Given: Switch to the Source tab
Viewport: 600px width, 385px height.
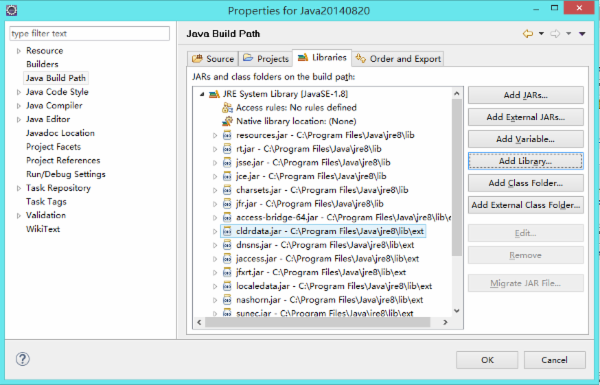Looking at the screenshot, I should [x=213, y=59].
